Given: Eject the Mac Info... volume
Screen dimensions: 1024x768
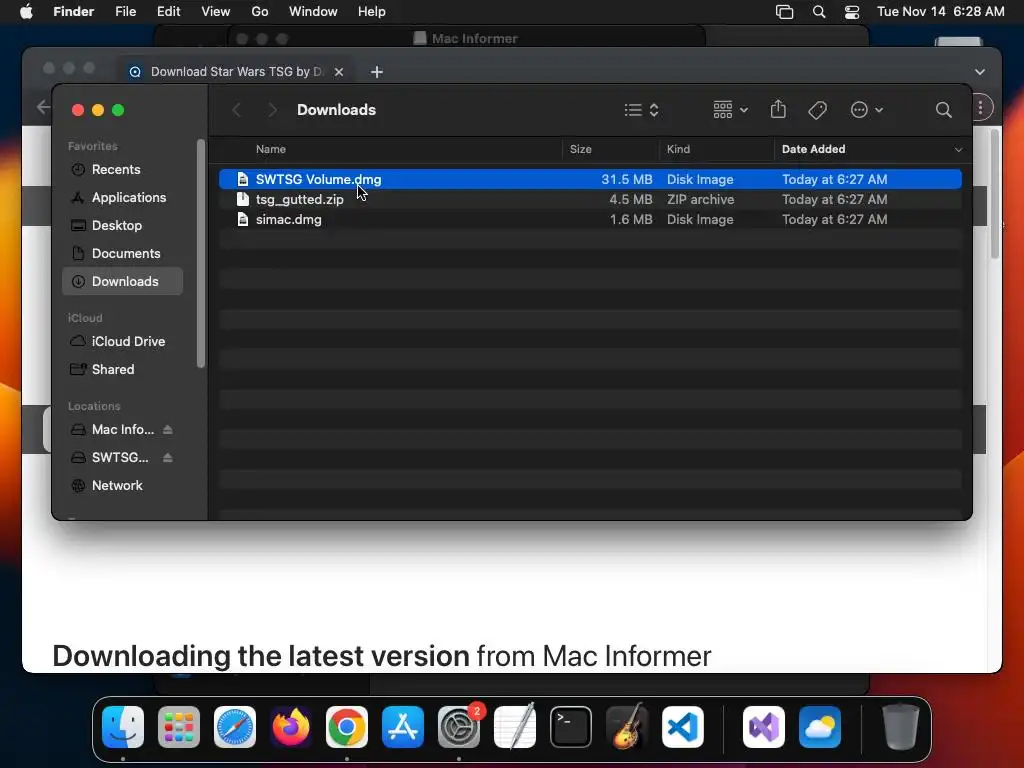Looking at the screenshot, I should point(168,430).
